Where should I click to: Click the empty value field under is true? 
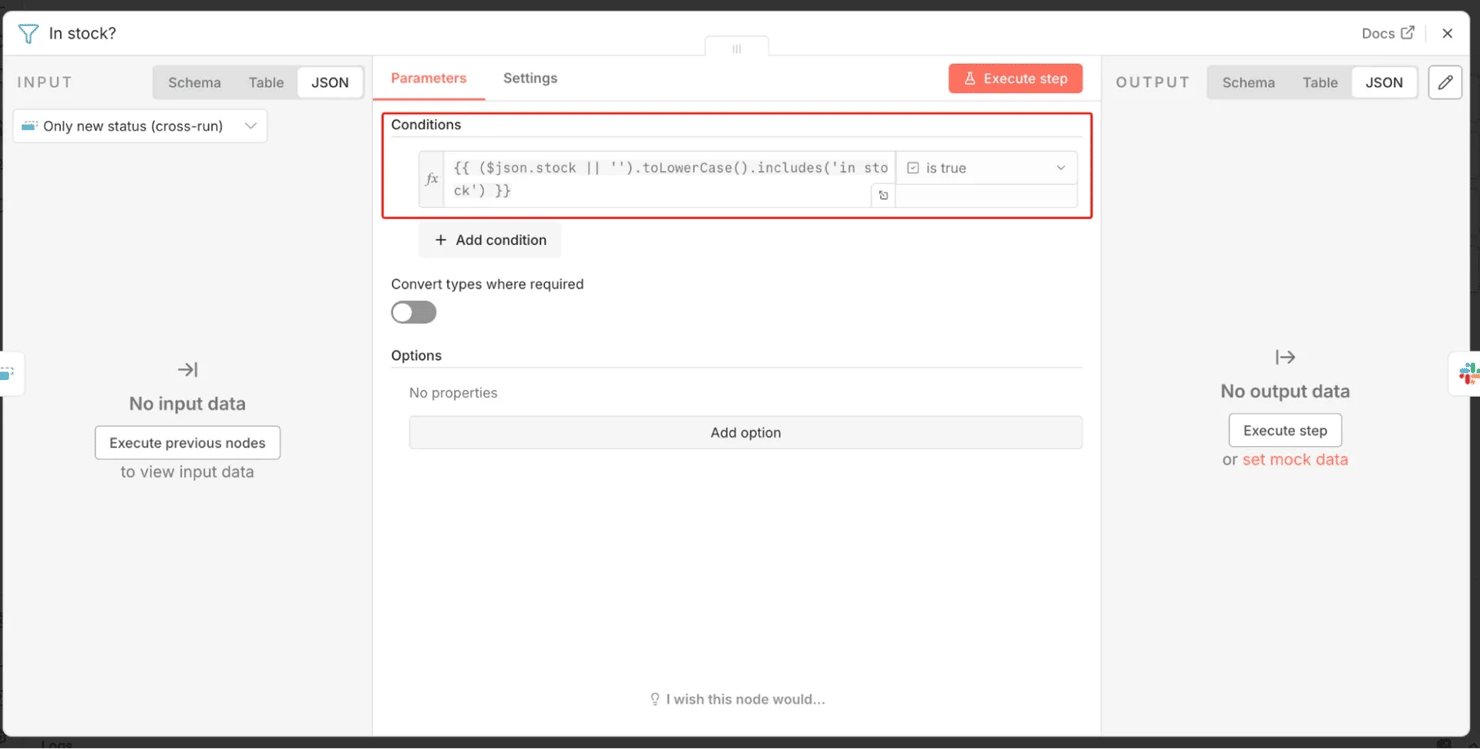986,196
